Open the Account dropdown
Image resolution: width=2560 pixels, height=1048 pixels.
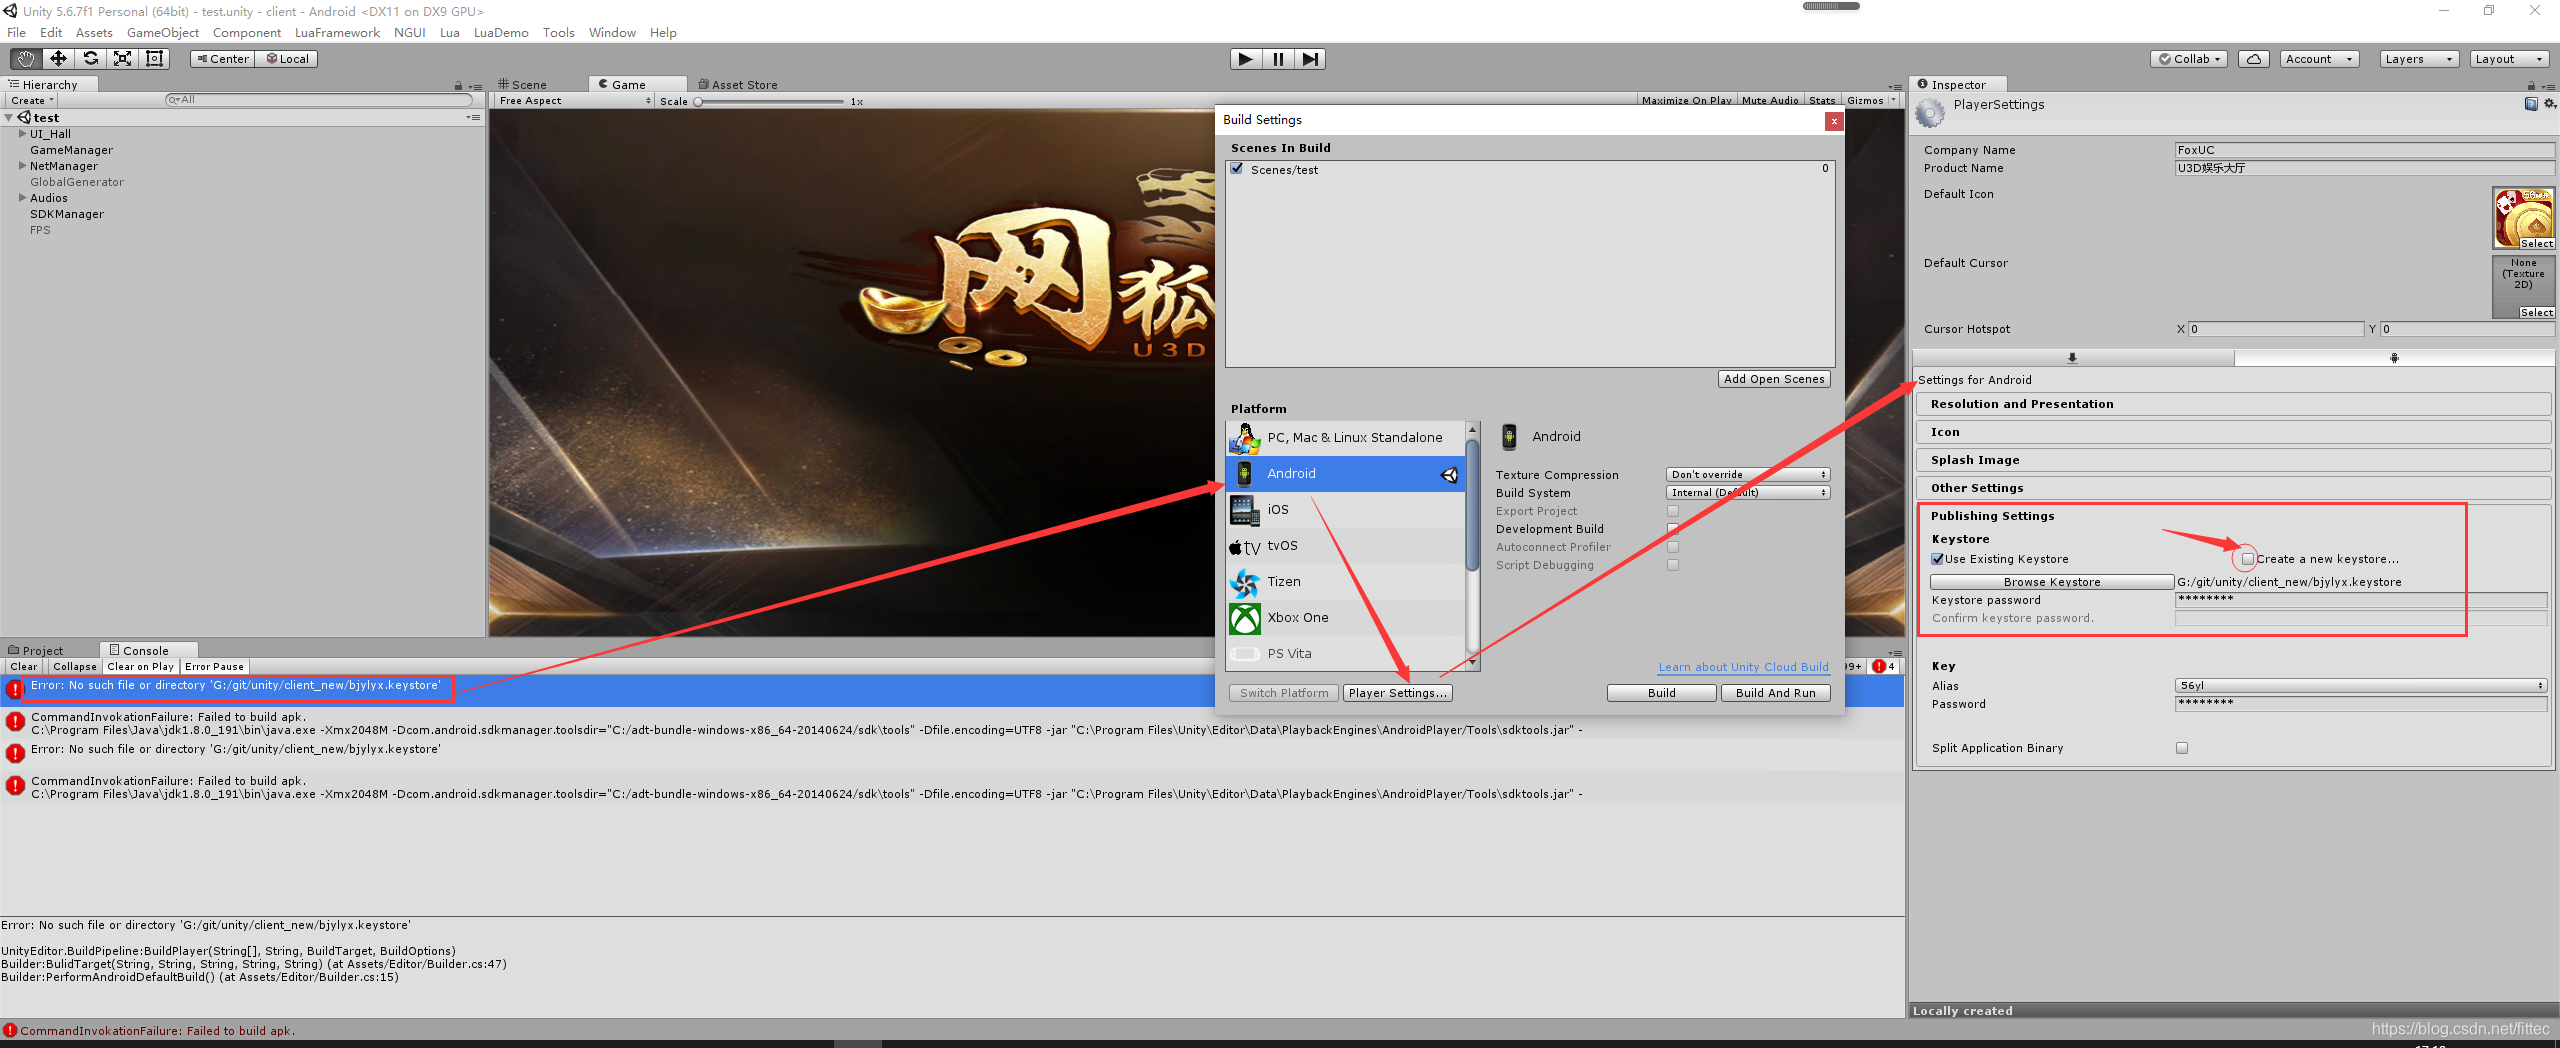(2320, 59)
